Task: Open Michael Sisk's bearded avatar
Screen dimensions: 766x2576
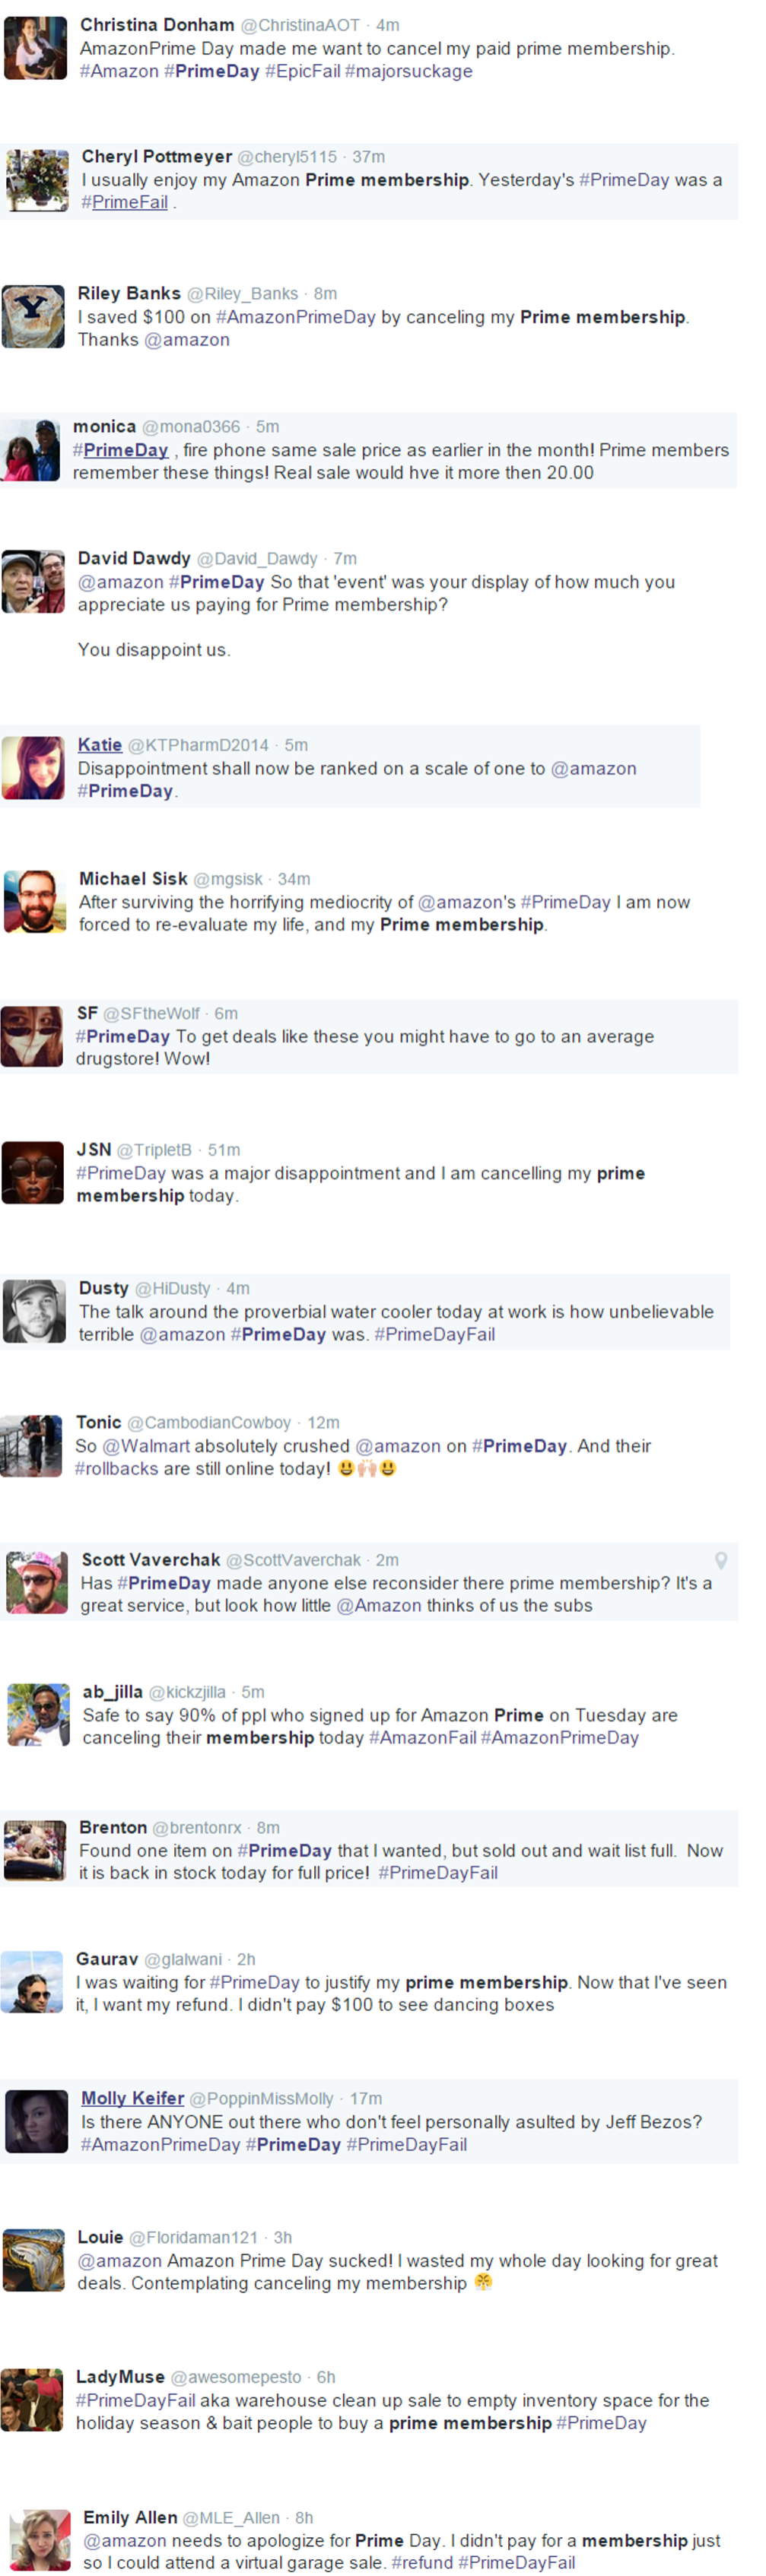Action: pos(35,902)
